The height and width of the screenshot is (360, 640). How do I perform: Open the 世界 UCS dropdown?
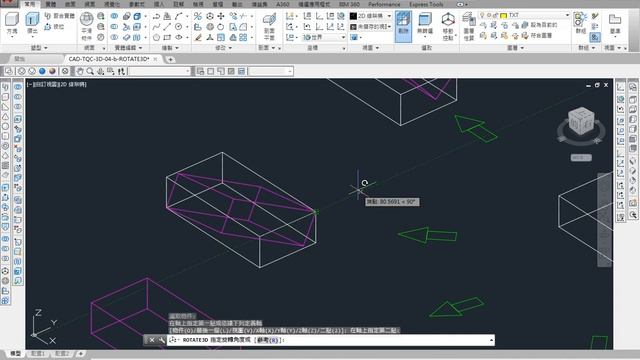[x=343, y=37]
